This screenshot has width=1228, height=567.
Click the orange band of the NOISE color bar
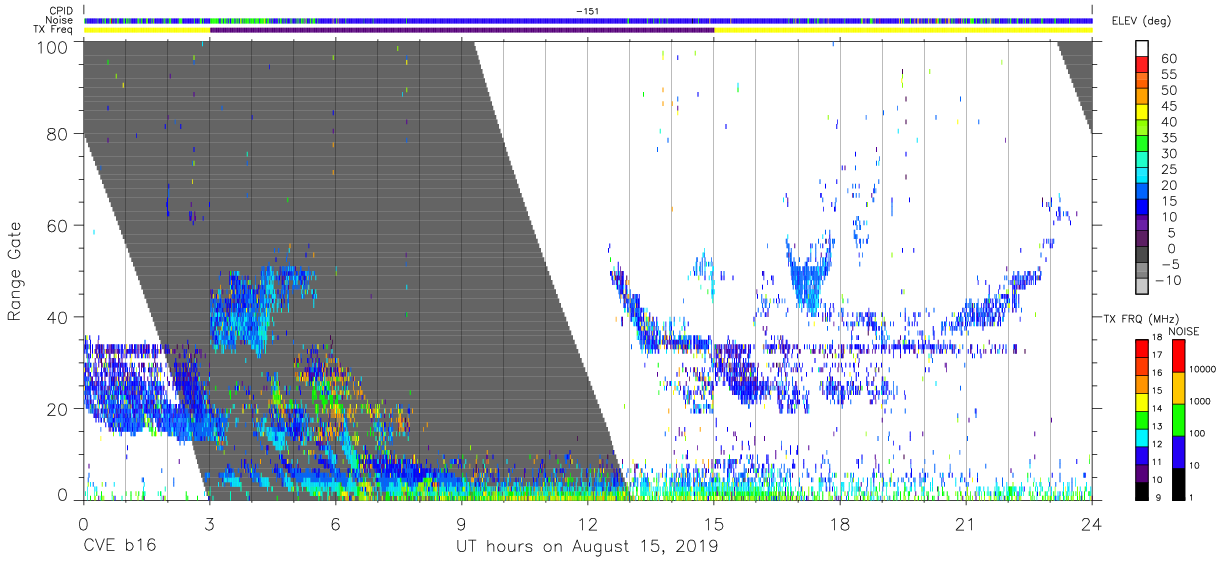[x=1178, y=387]
